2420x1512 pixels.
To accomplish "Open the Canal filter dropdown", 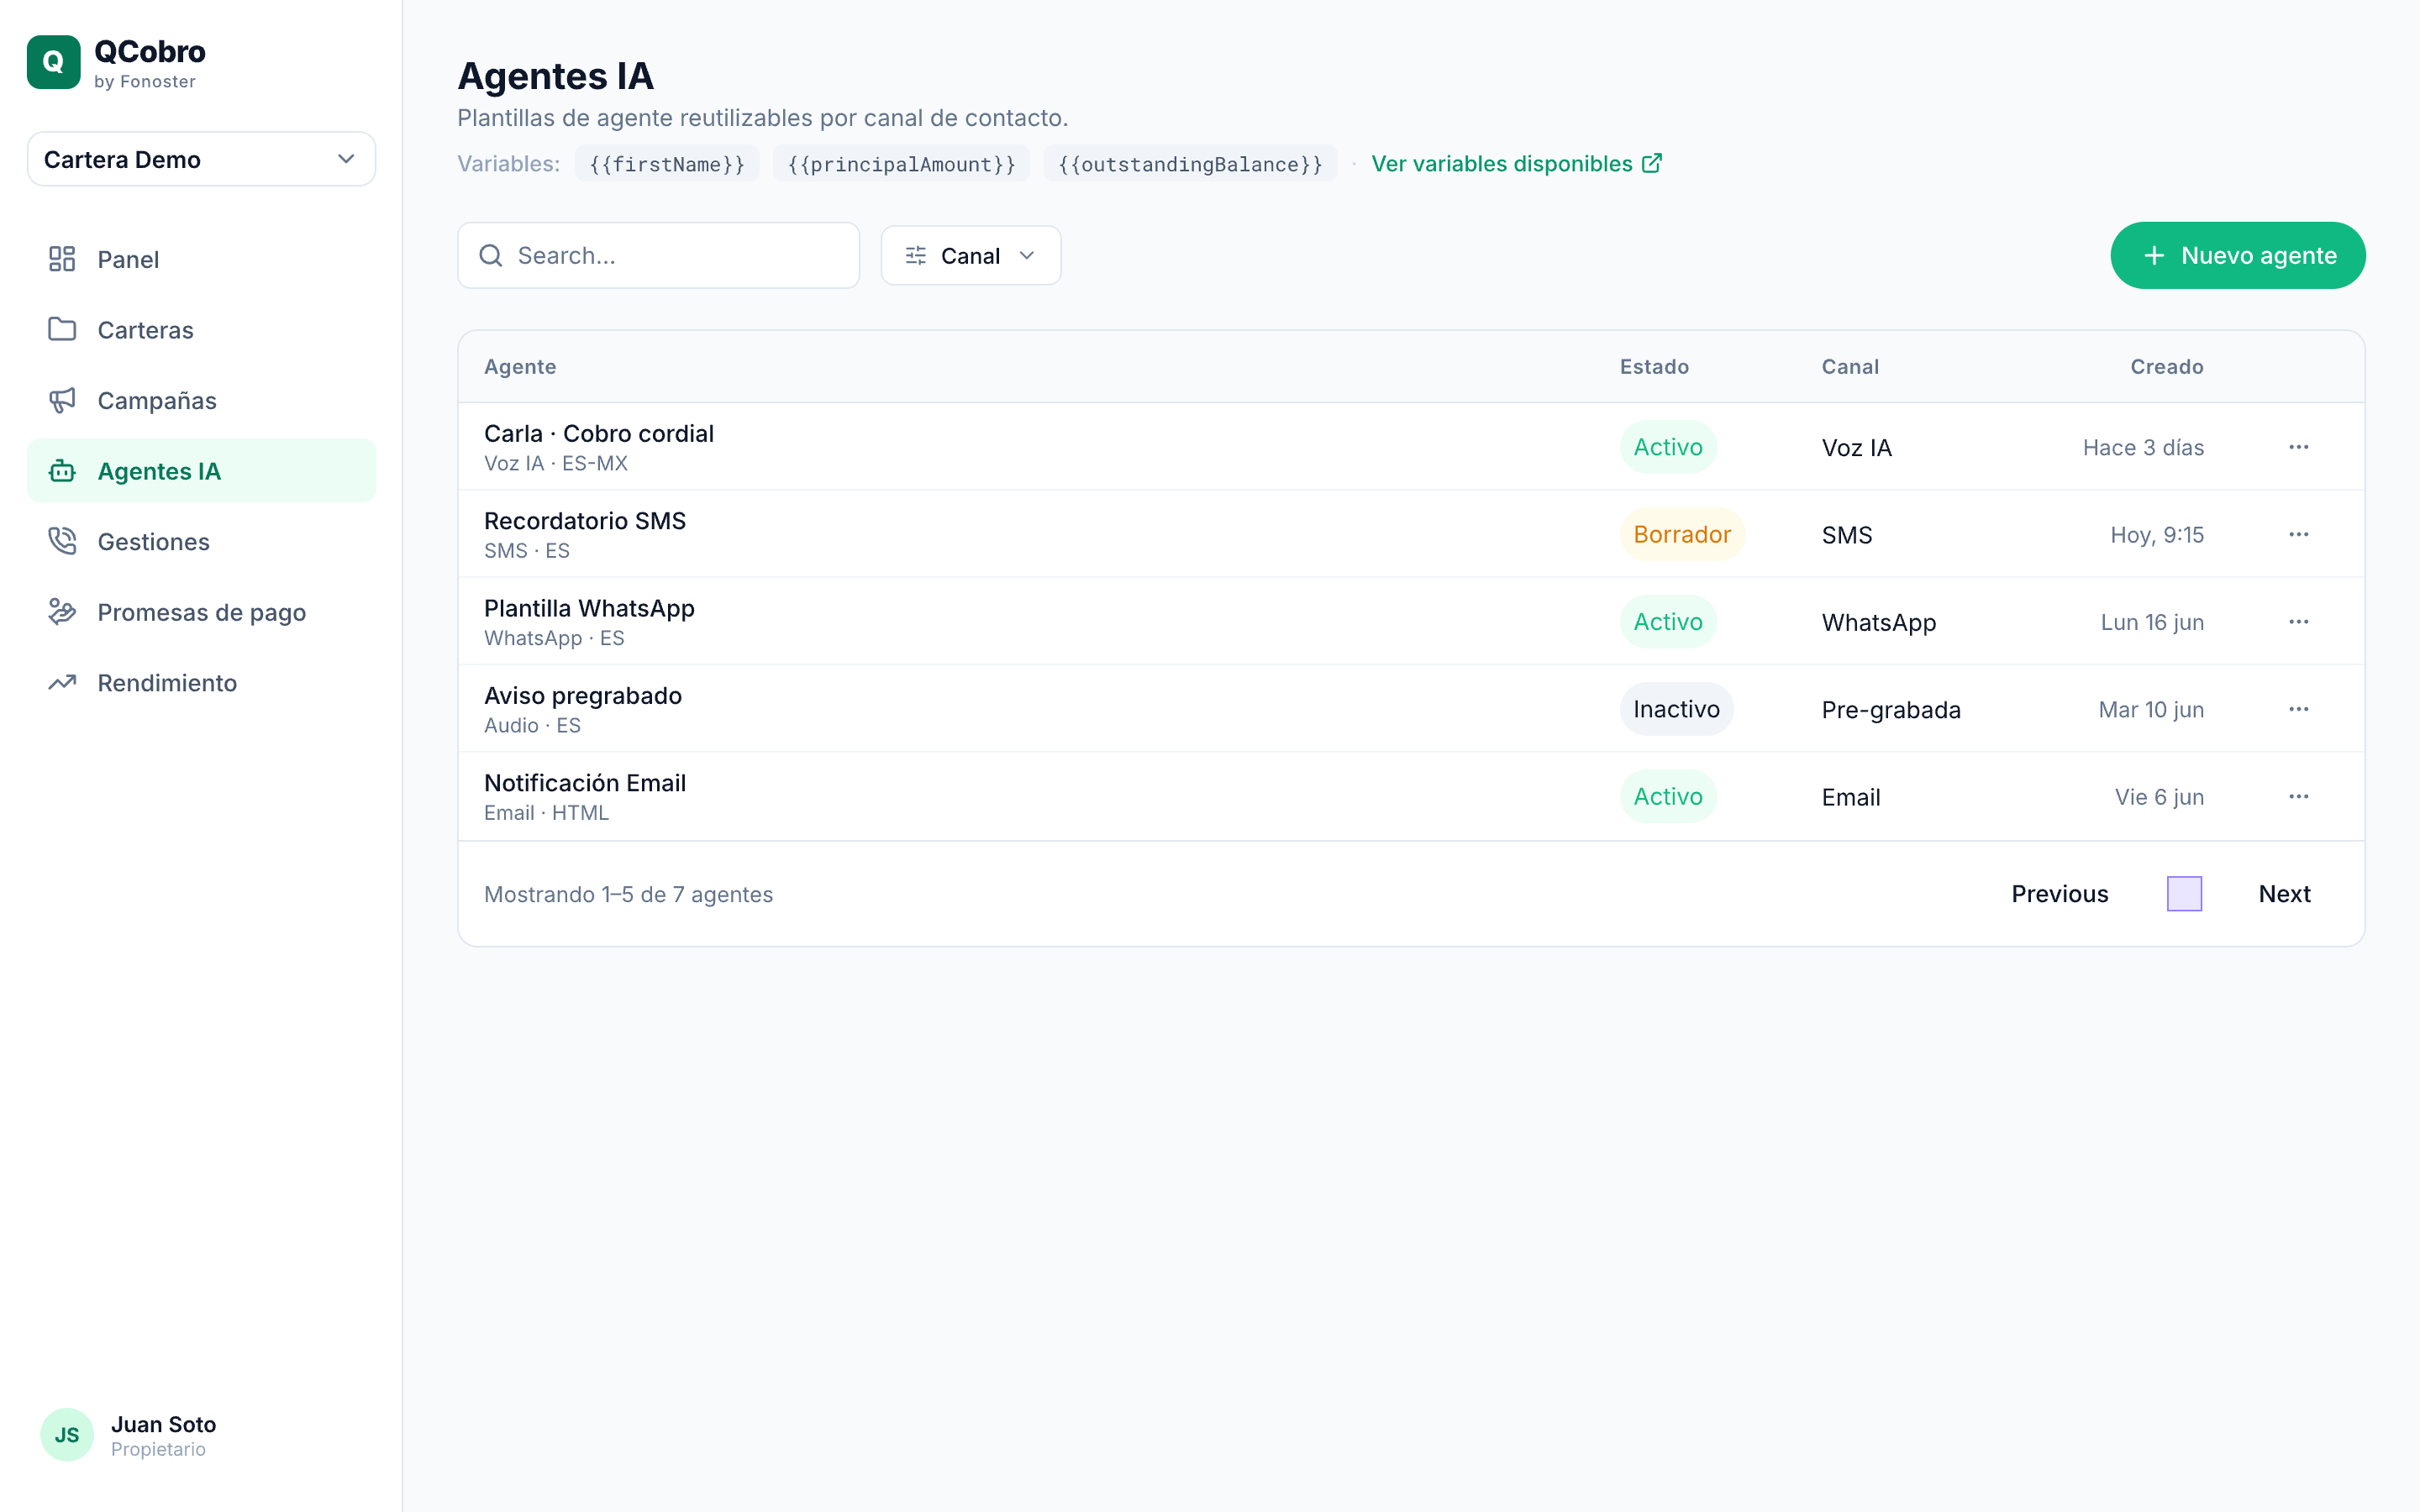I will click(x=970, y=255).
